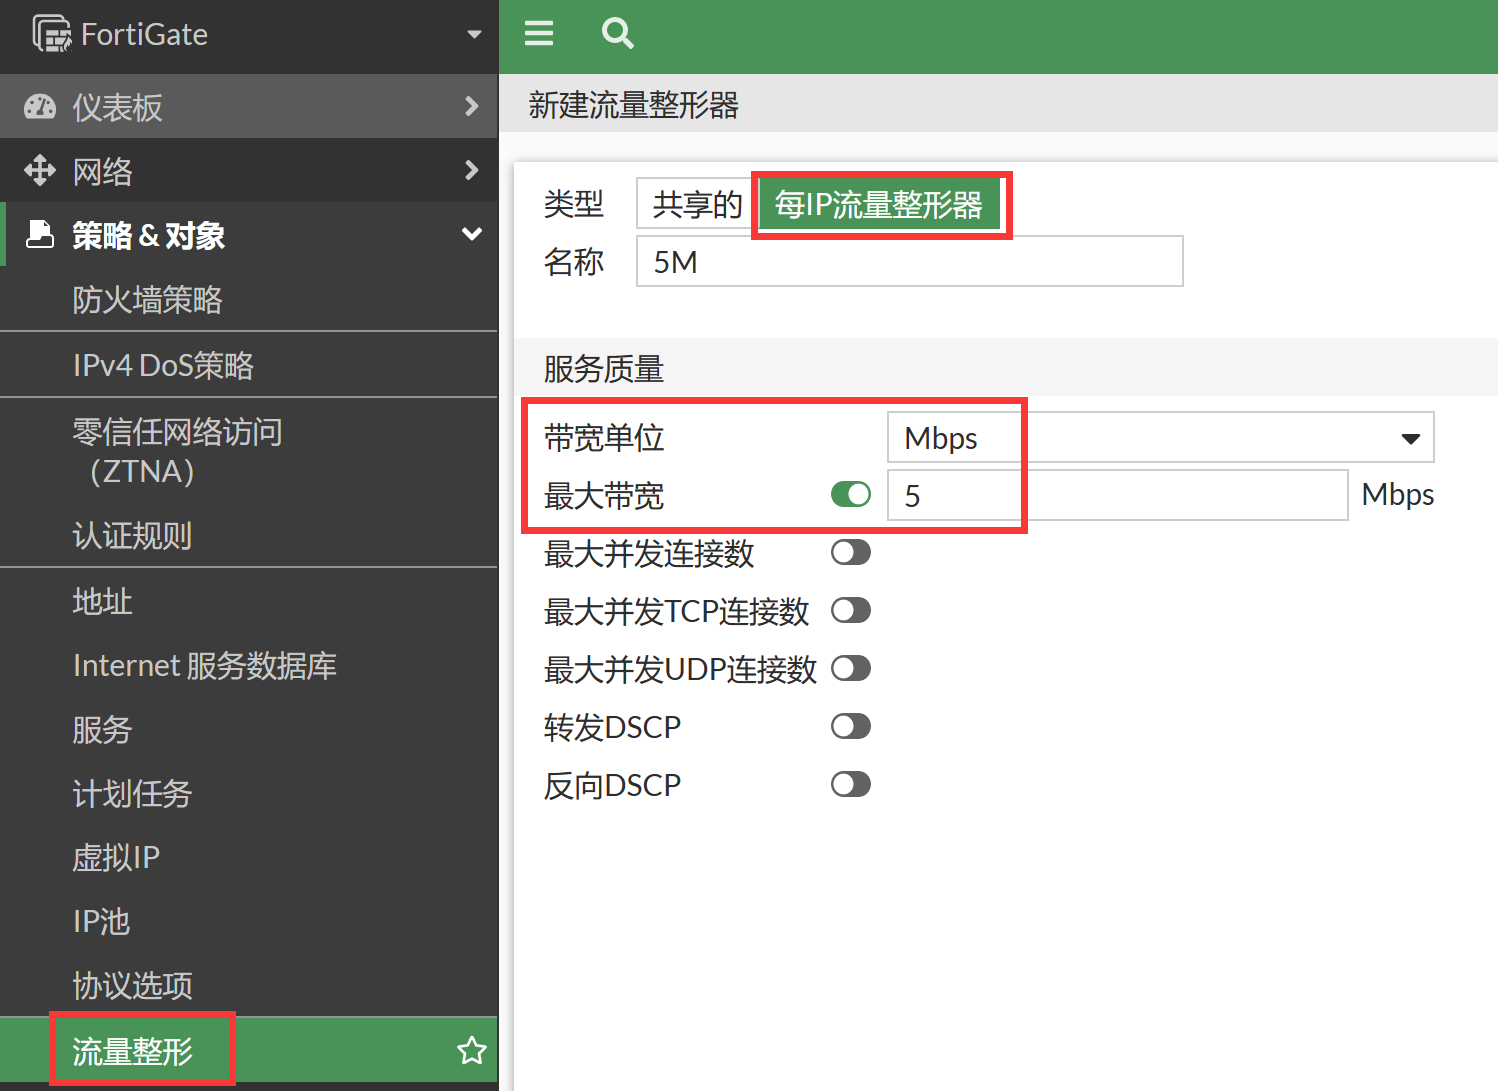Viewport: 1498px width, 1091px height.
Task: Toggle the hamburger menu icon
Action: coord(539,34)
